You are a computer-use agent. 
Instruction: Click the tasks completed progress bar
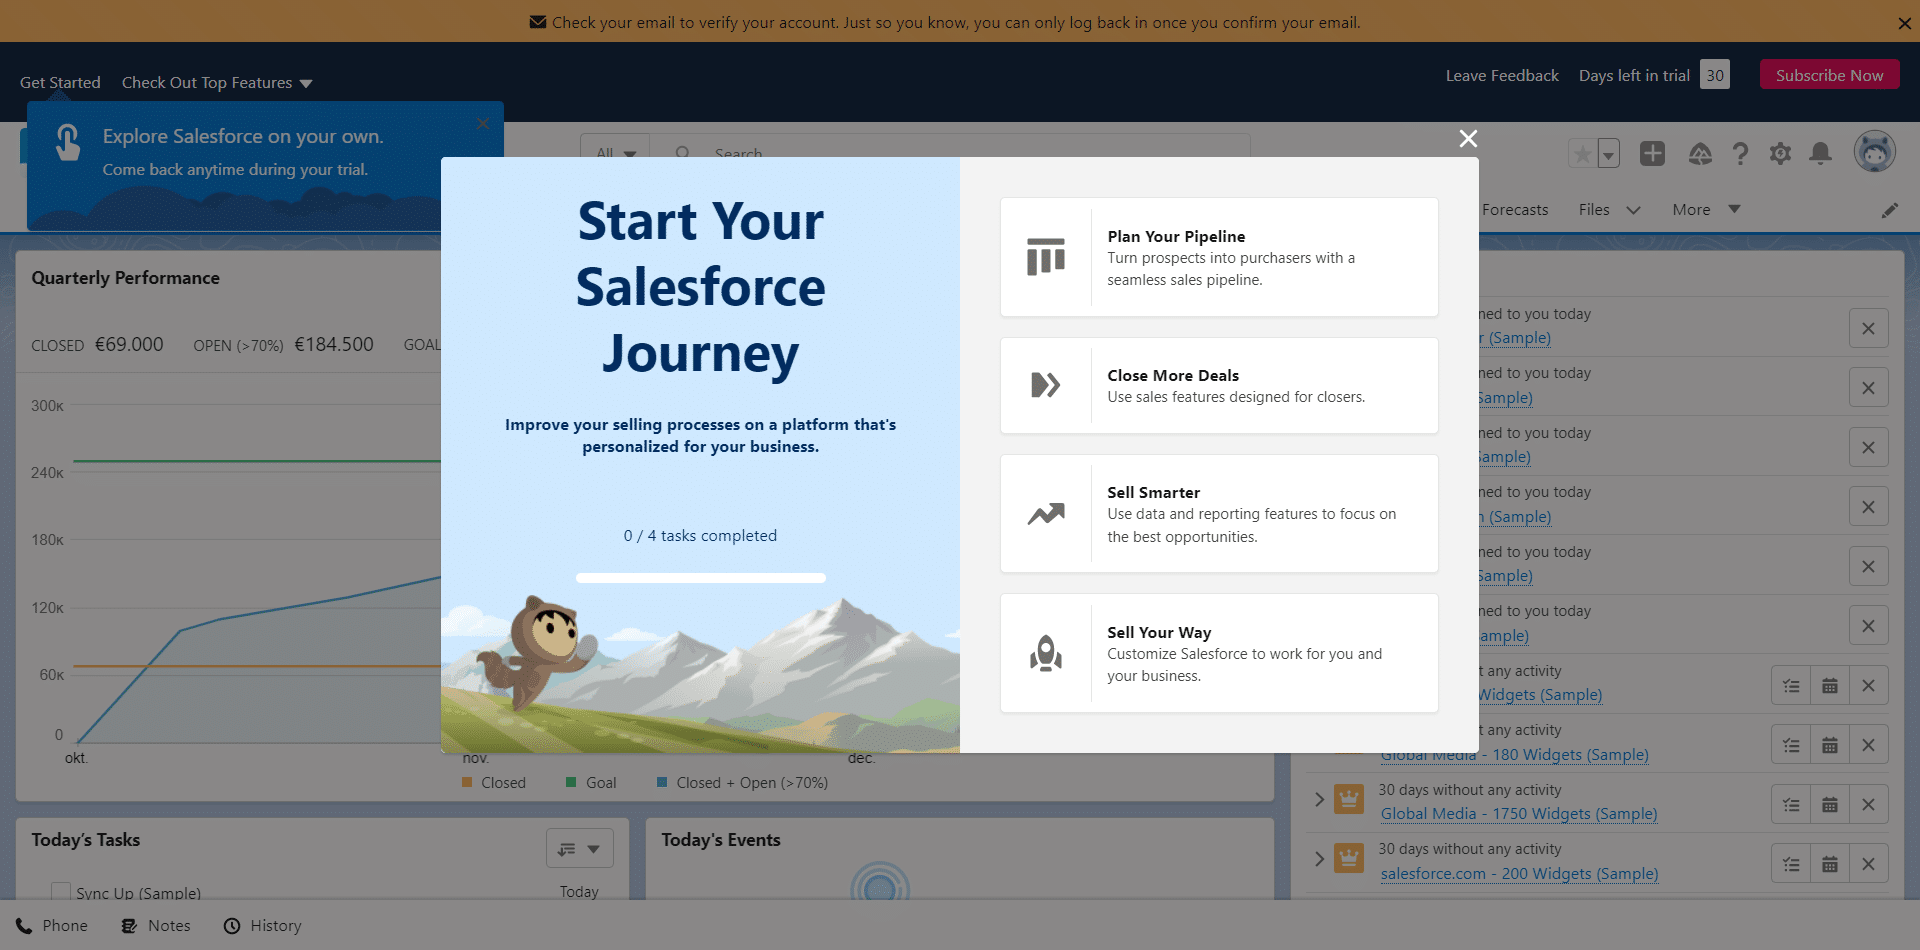(701, 578)
